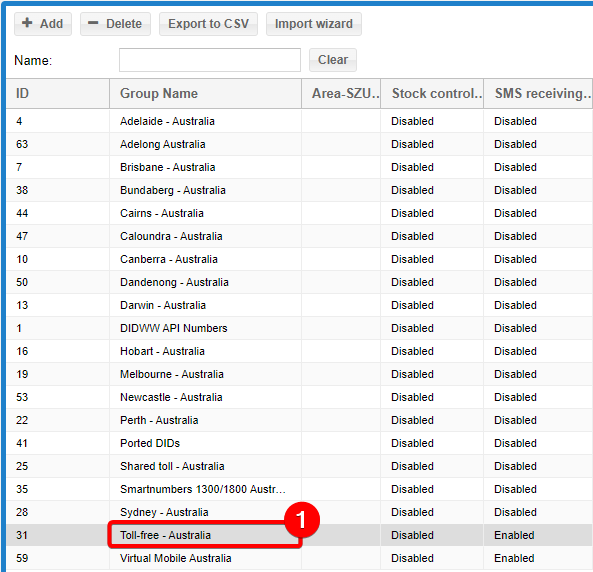Screen dimensions: 593x572
Task: Select Toll-free - Australia group
Action: click(x=165, y=535)
